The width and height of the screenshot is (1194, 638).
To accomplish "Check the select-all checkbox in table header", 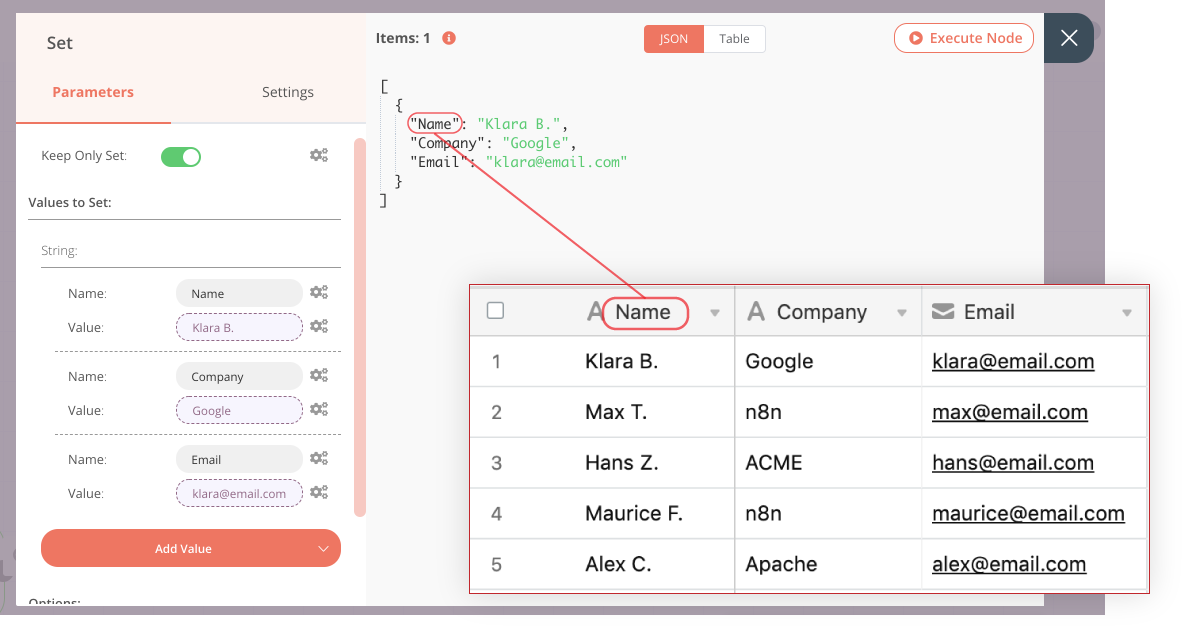I will coord(495,311).
